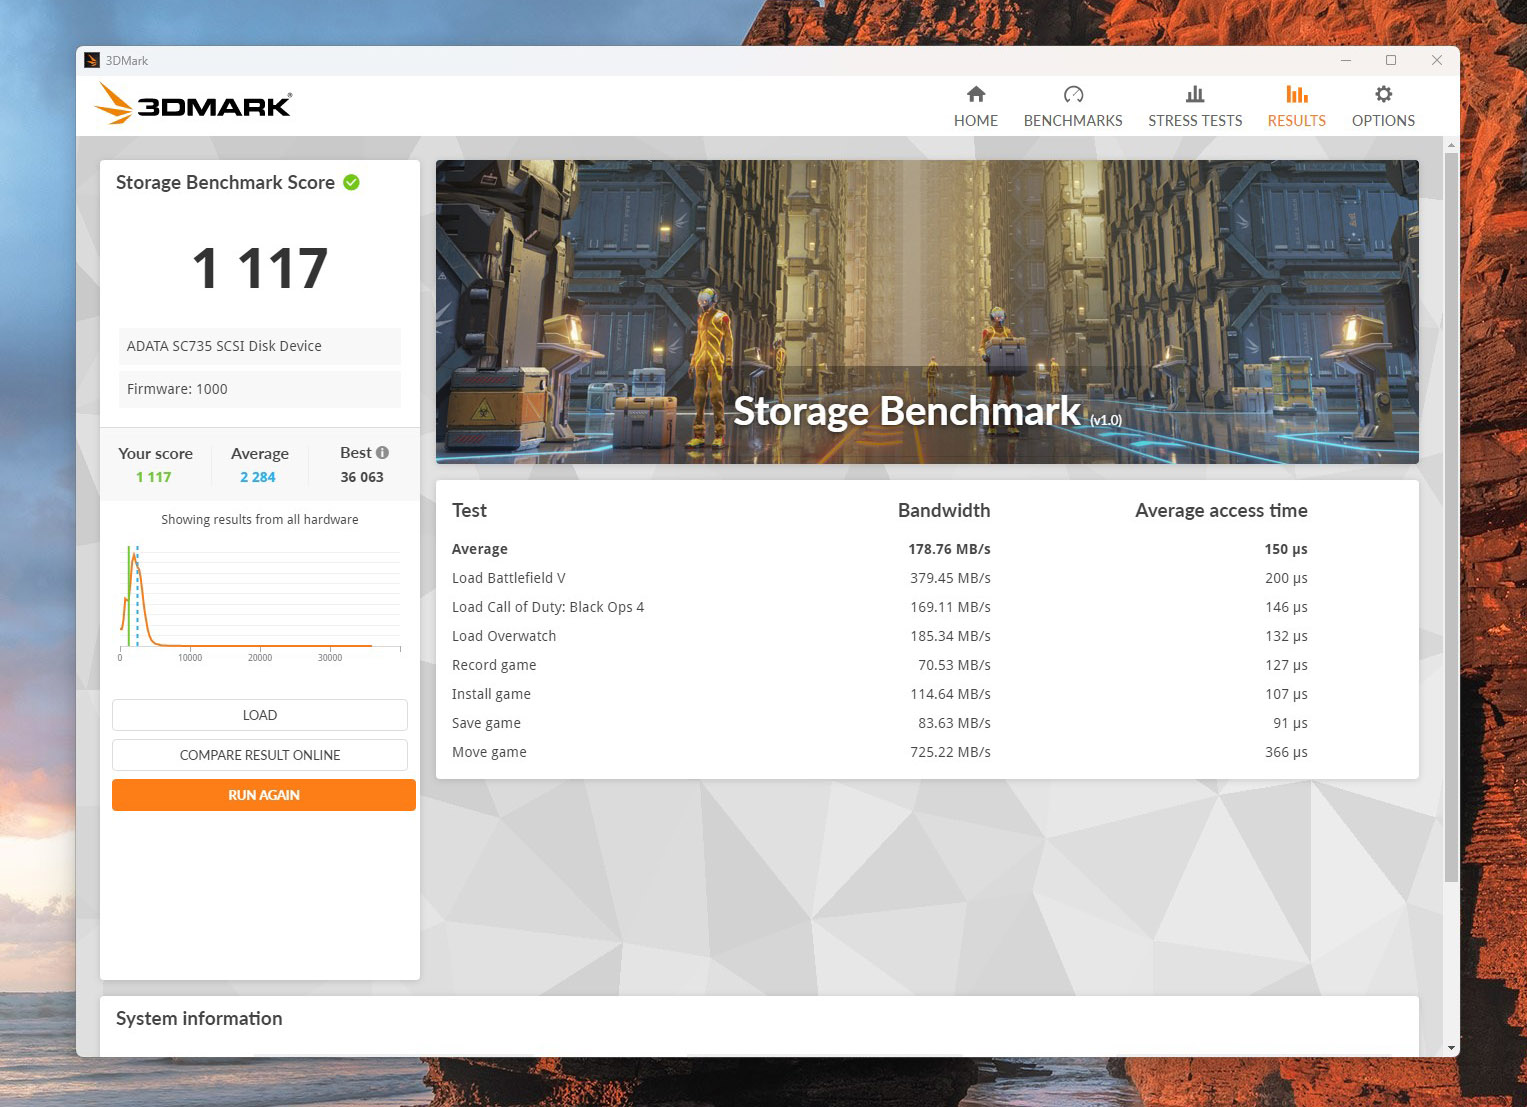Click the System information section header
1527x1107 pixels.
tap(199, 1019)
